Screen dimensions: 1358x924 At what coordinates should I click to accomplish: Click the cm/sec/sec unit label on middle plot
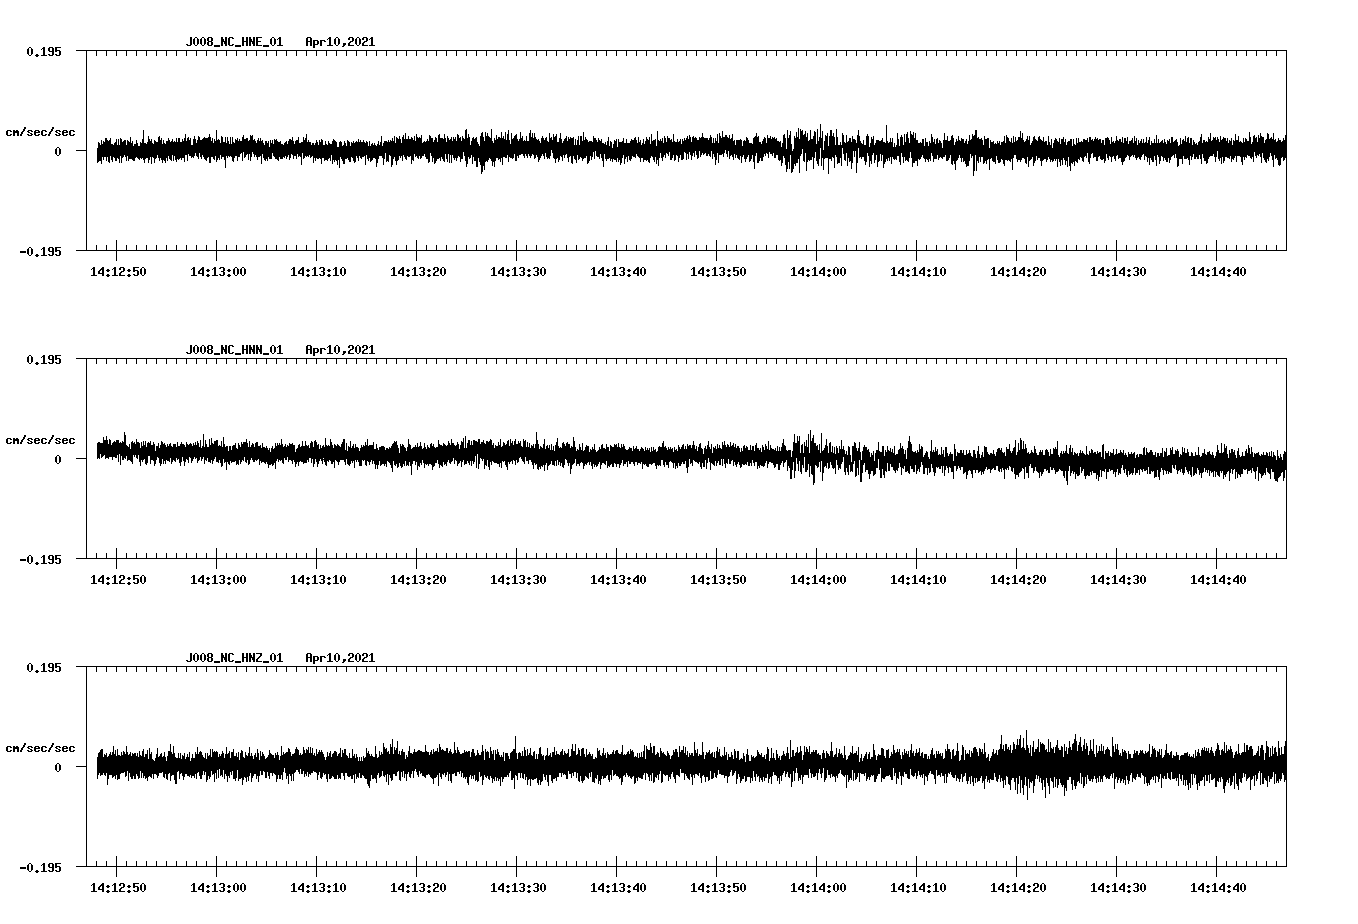pos(40,439)
